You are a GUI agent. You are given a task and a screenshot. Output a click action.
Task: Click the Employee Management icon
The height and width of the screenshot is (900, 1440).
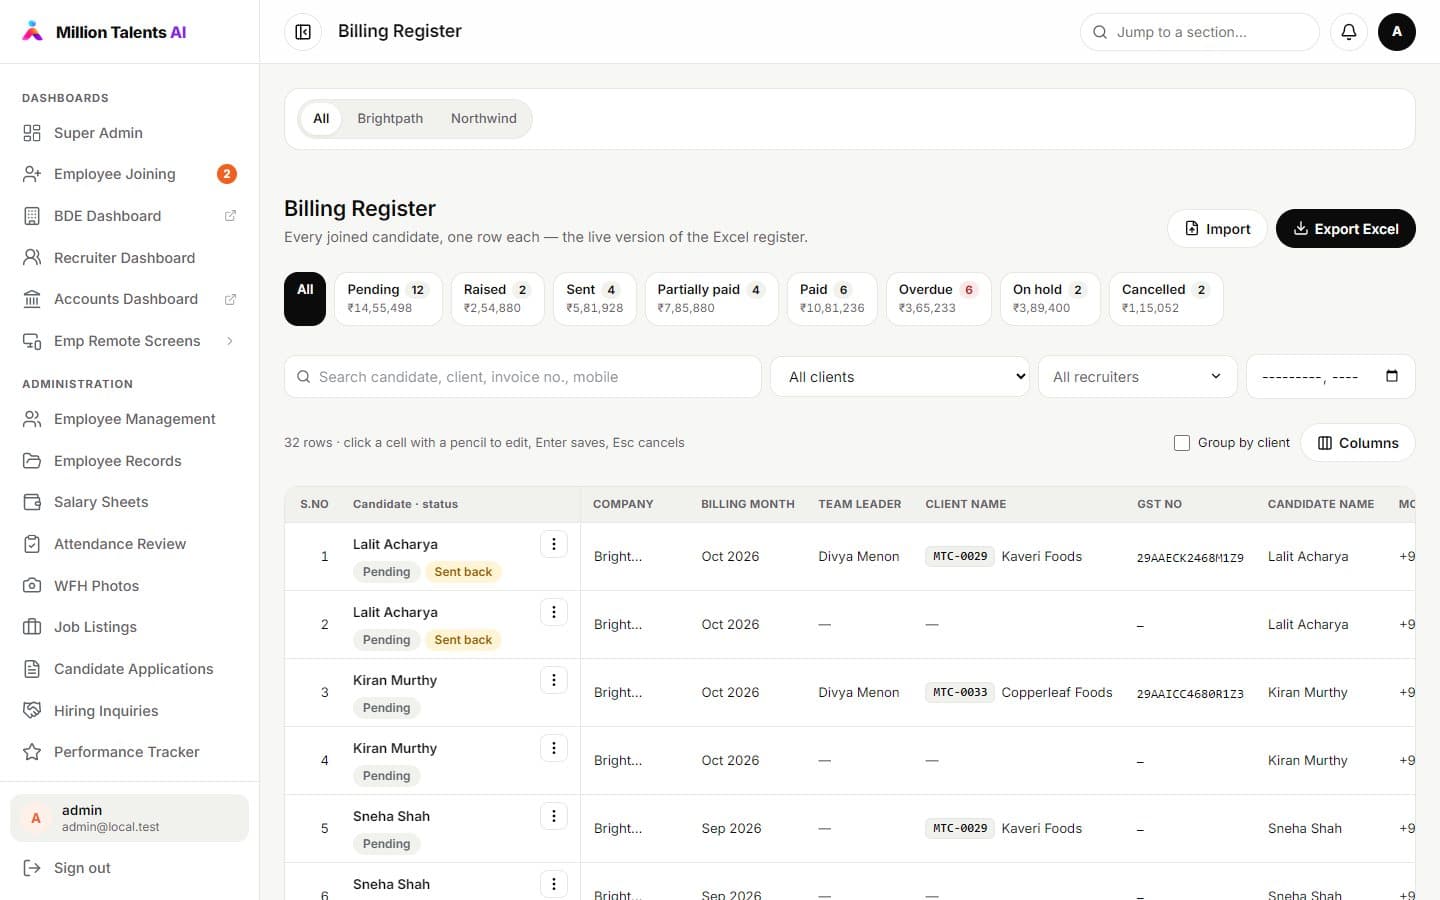point(32,419)
